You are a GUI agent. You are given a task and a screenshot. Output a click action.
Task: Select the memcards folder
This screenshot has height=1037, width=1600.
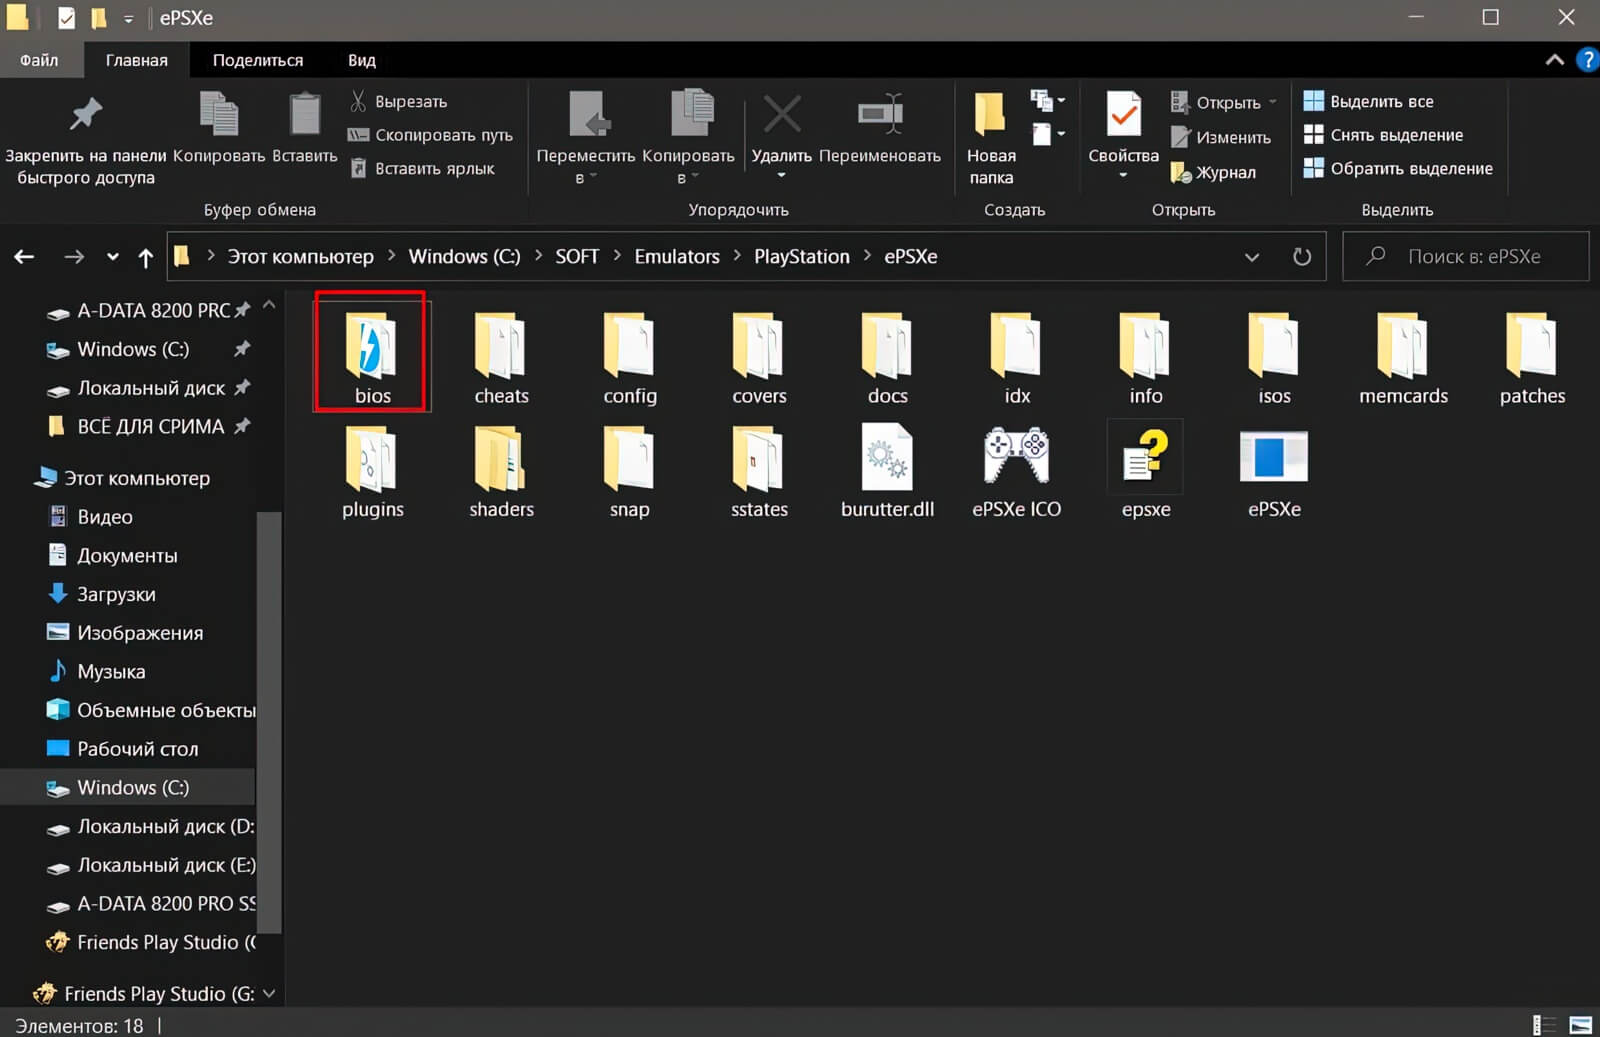[x=1403, y=358]
